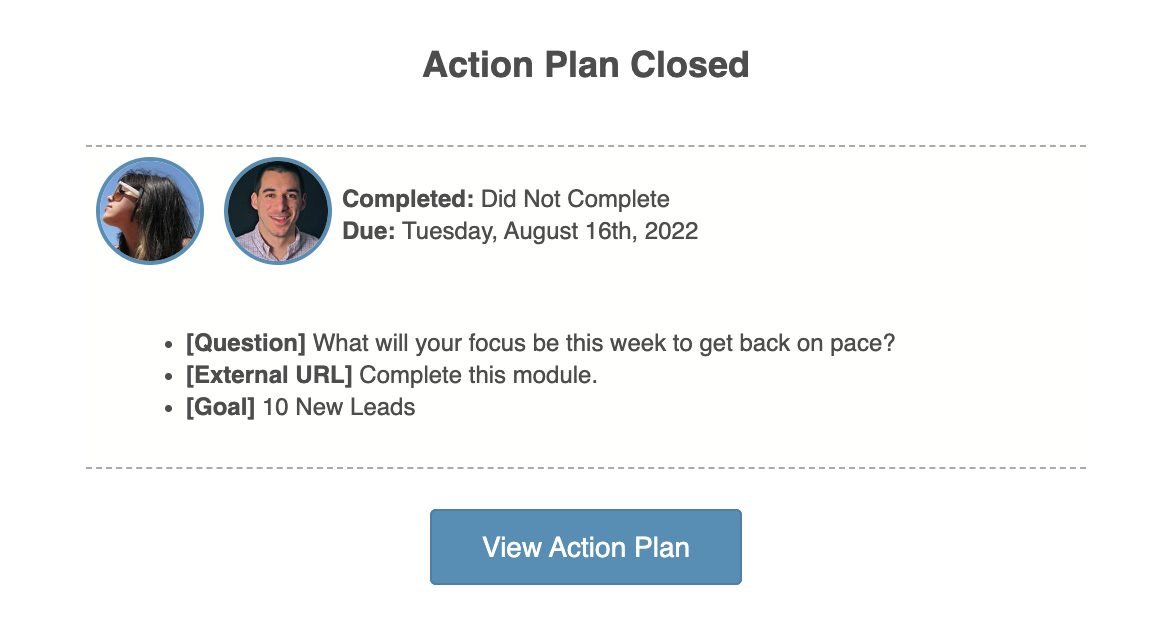Click the Completed: label
1174x618 pixels.
[406, 199]
